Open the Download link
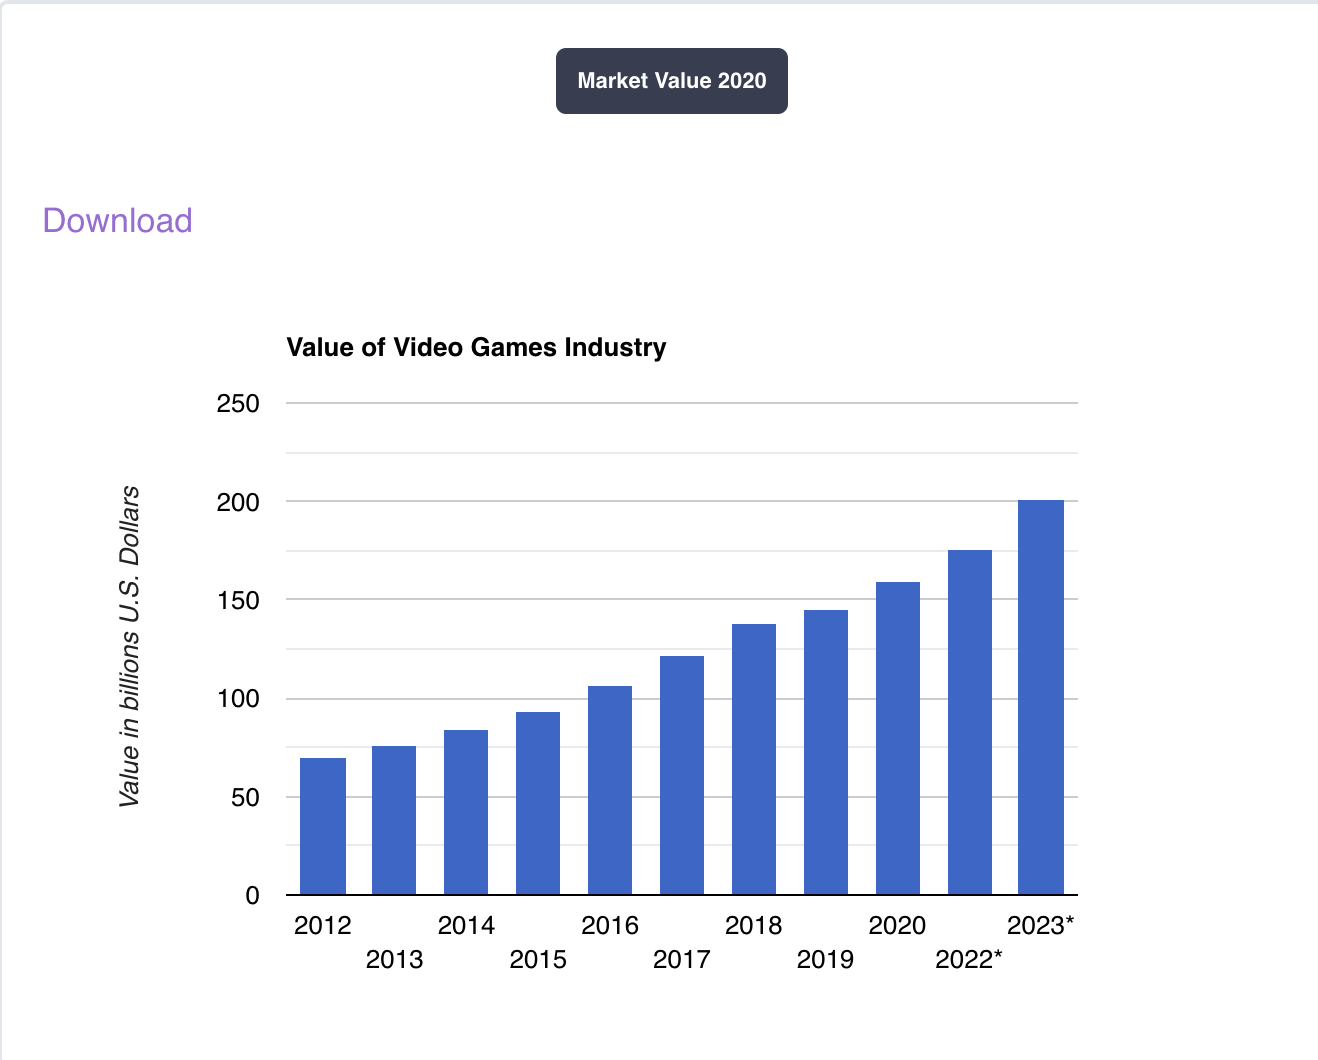This screenshot has height=1060, width=1318. click(x=117, y=220)
